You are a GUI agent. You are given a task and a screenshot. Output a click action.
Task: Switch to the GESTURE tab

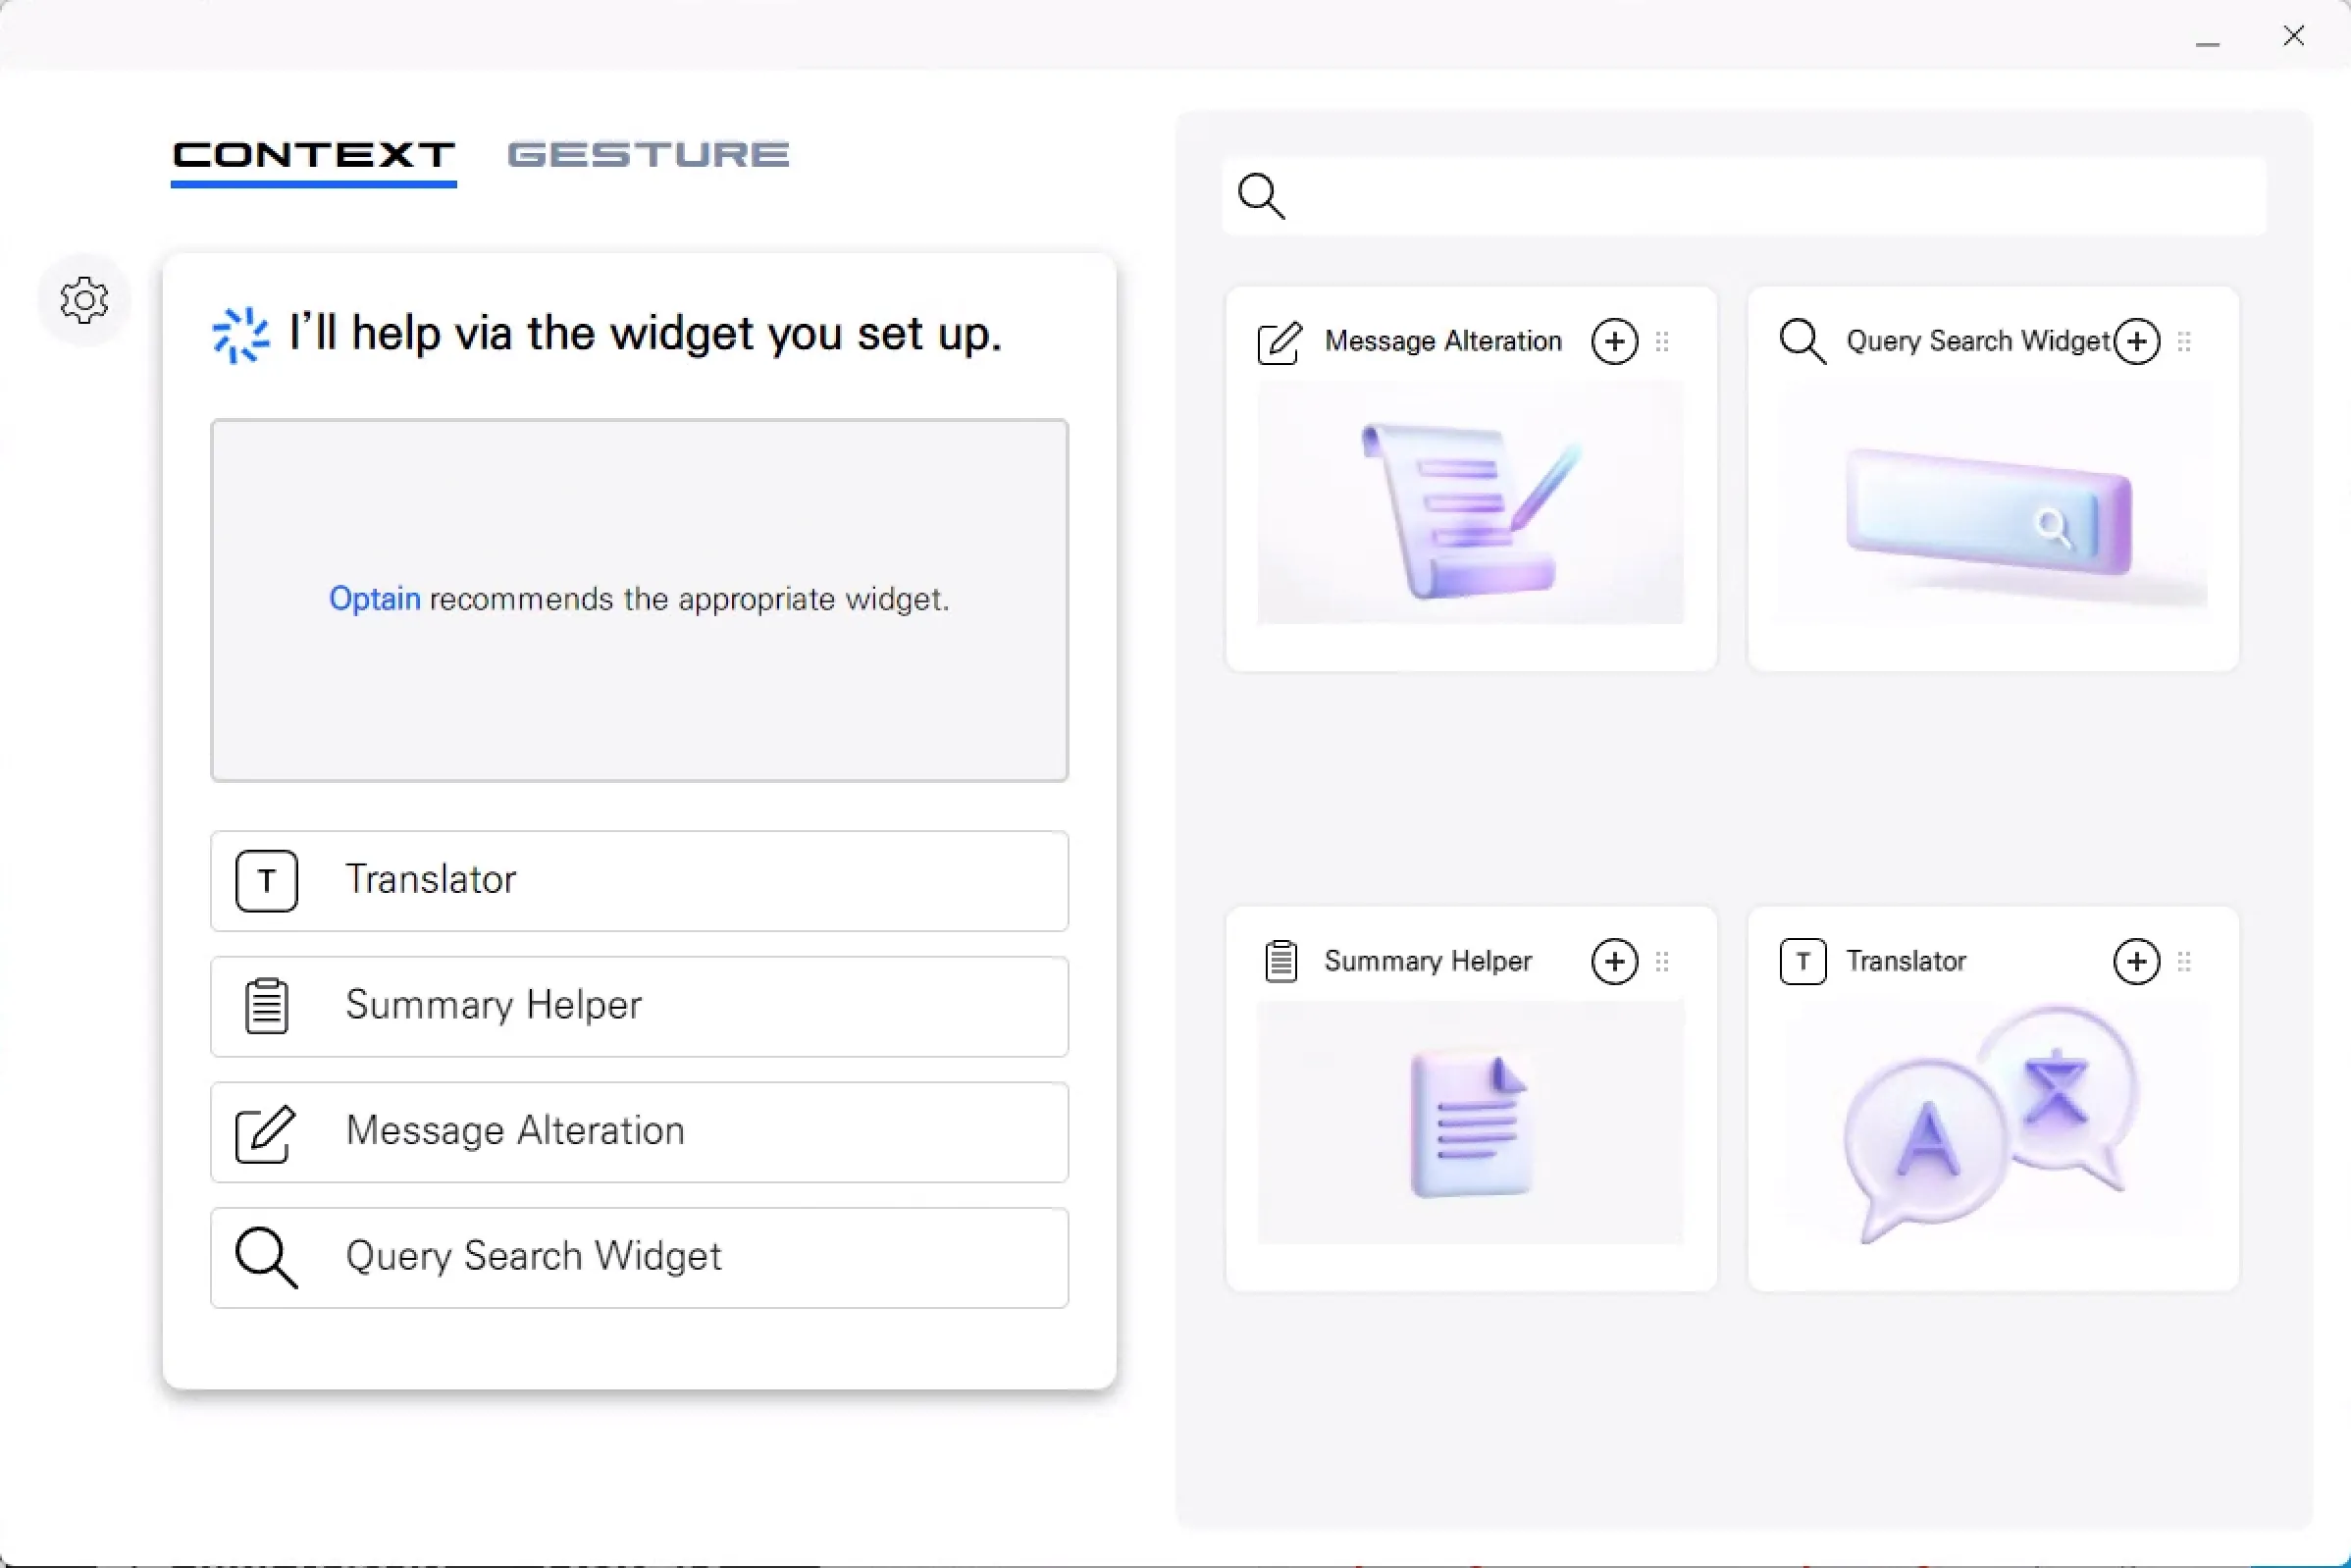(x=648, y=155)
